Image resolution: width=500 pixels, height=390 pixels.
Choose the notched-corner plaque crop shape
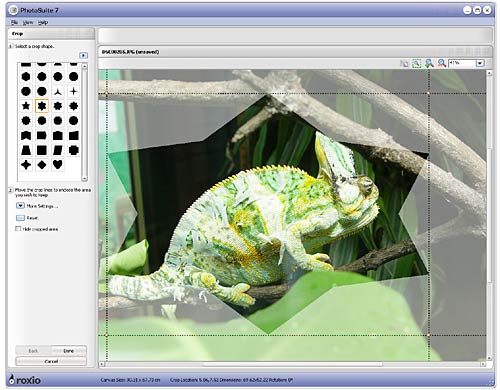[x=73, y=150]
